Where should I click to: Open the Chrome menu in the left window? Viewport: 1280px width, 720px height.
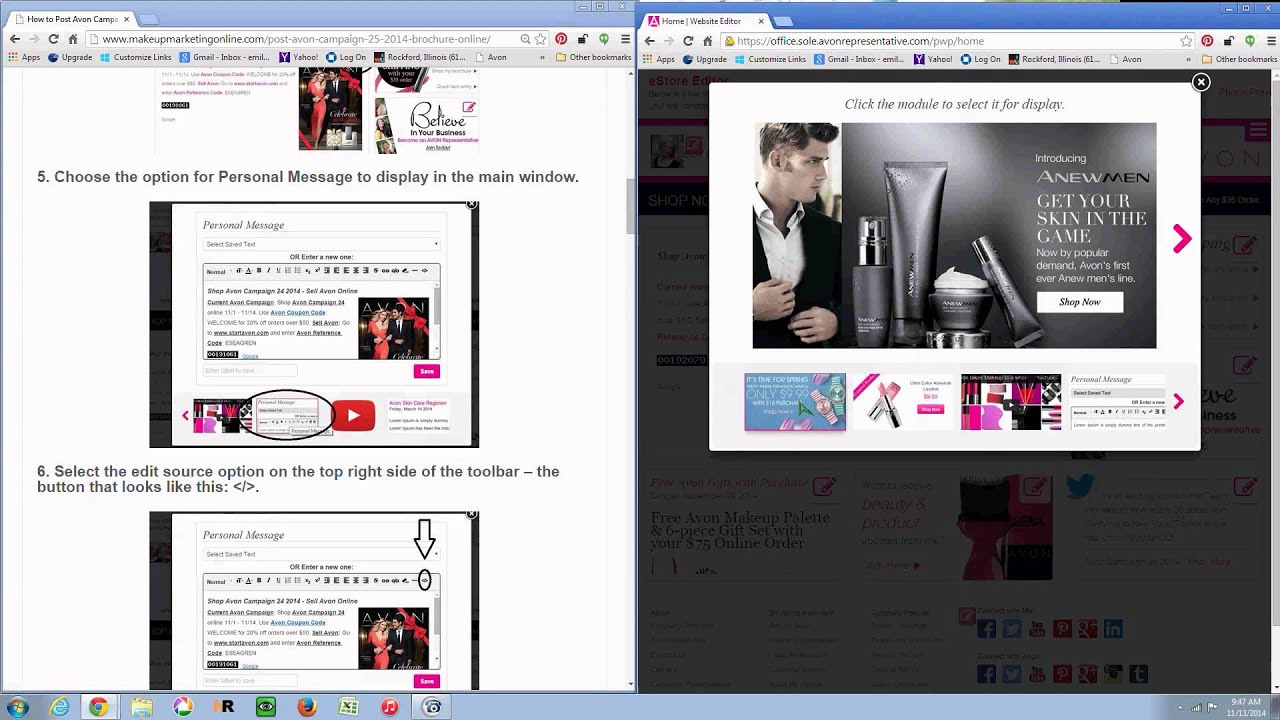626,39
